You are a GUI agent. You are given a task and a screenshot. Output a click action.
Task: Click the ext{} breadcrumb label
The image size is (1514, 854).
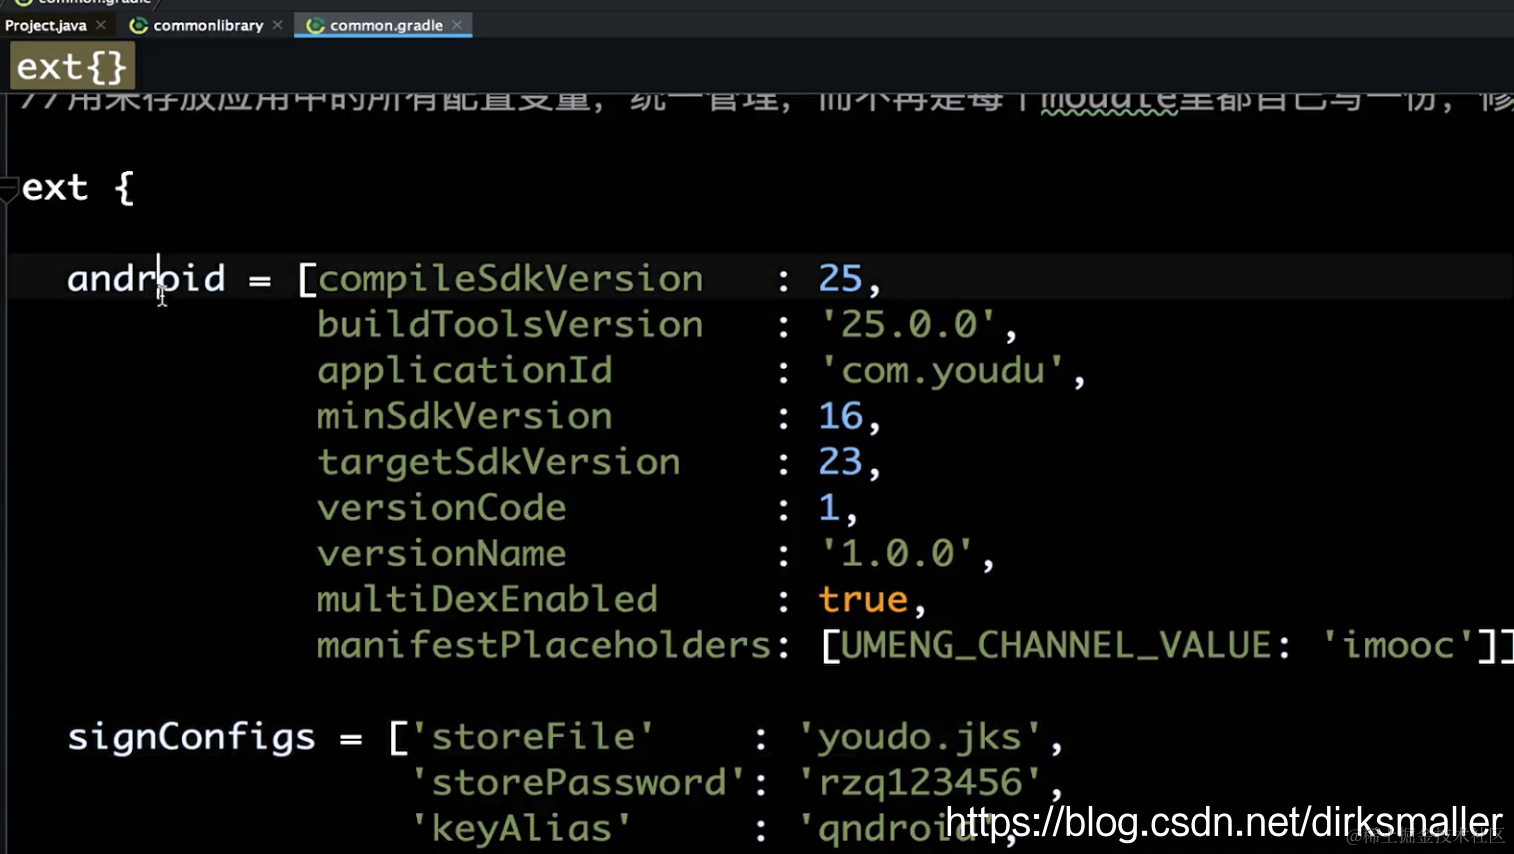(72, 67)
